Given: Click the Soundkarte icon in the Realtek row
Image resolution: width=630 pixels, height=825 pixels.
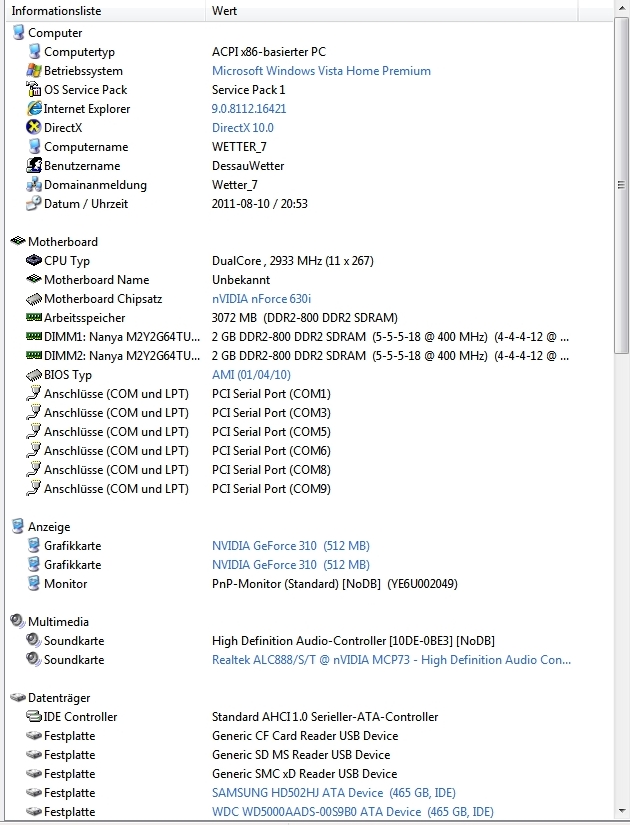Looking at the screenshot, I should (x=34, y=659).
